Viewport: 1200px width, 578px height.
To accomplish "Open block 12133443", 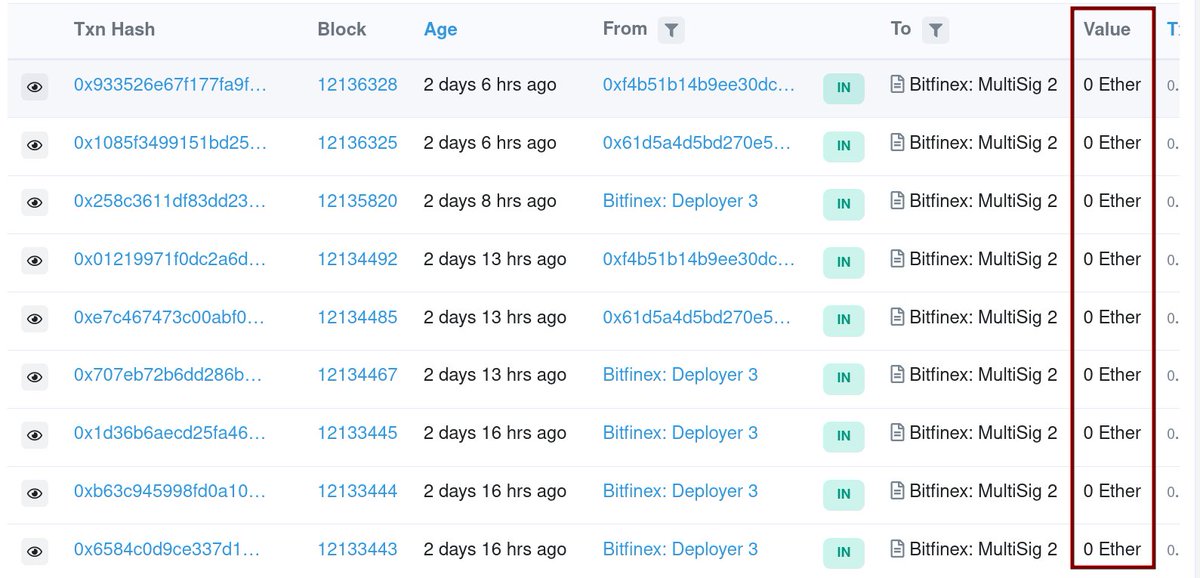I will (x=357, y=549).
